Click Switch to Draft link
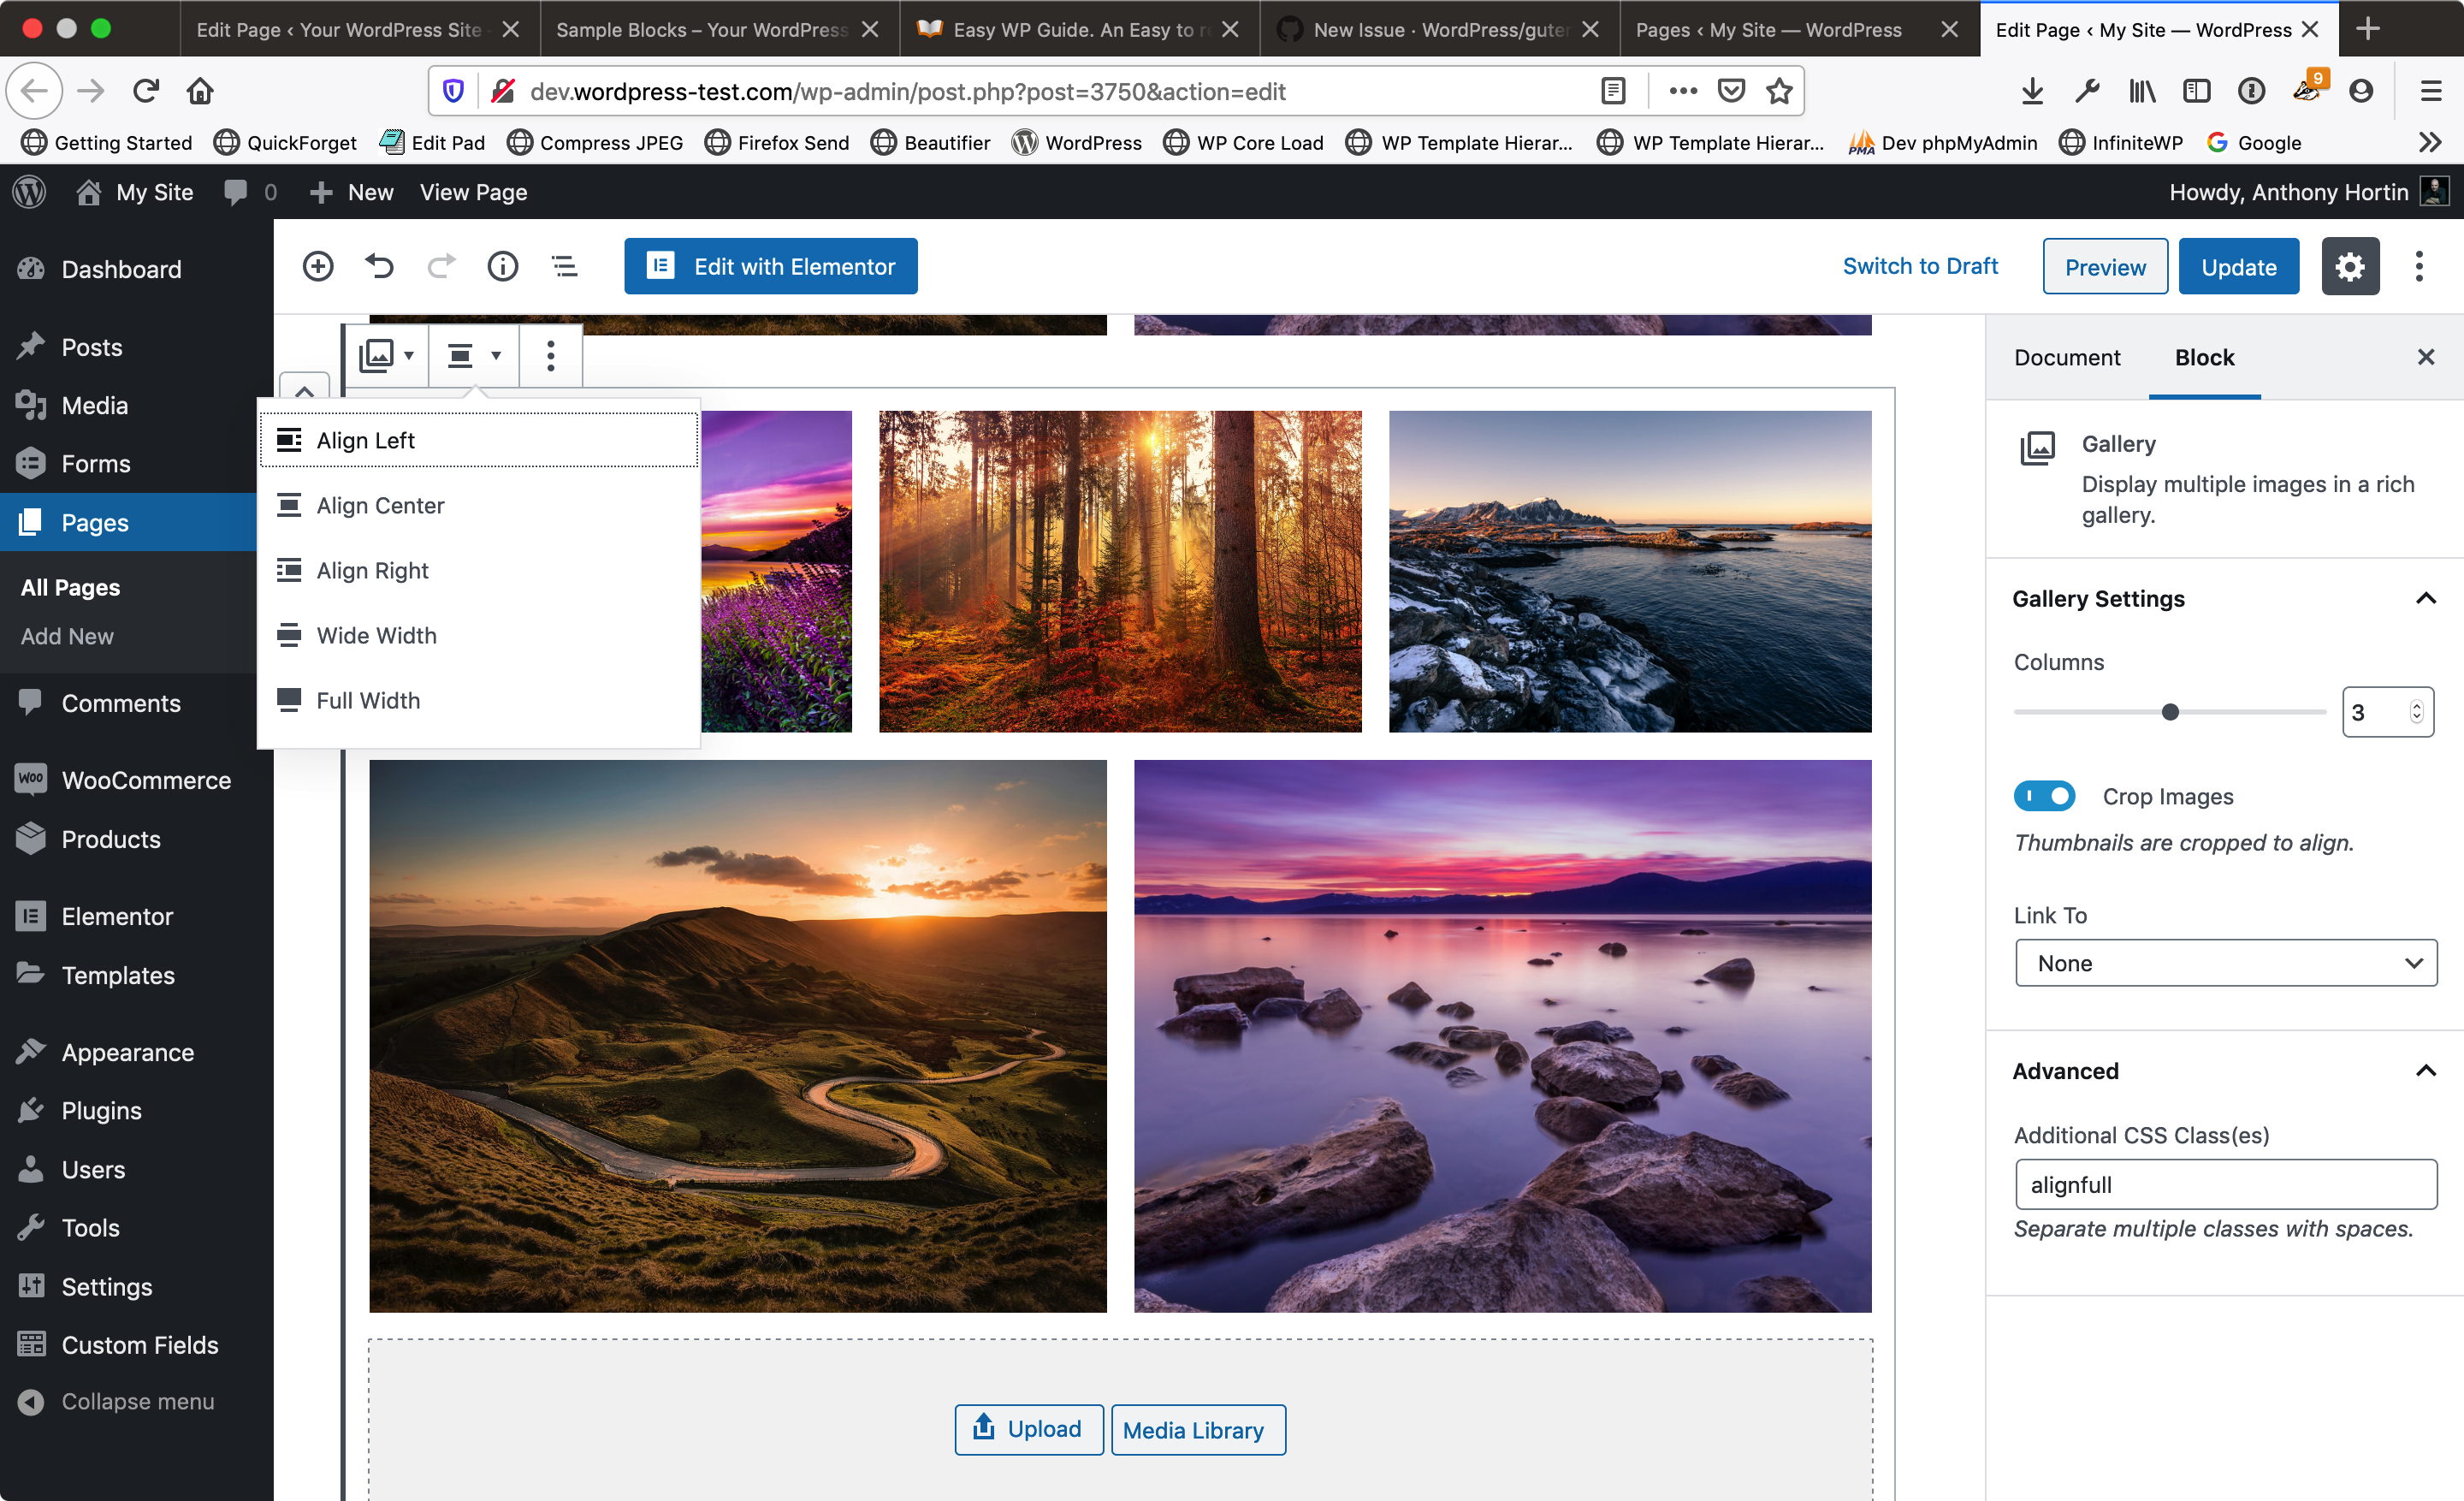The width and height of the screenshot is (2464, 1501). 1920,266
